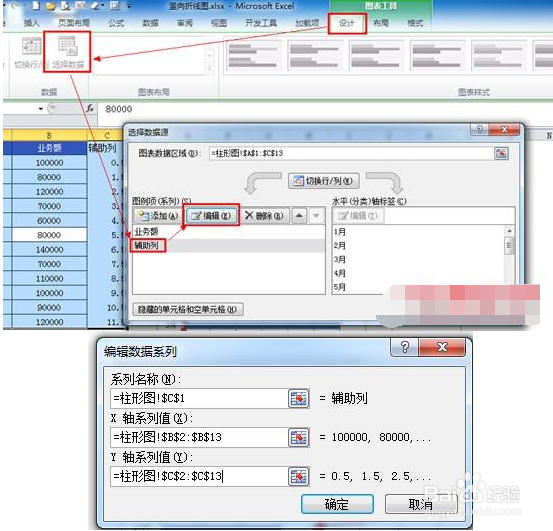The height and width of the screenshot is (531, 553).
Task: Click the 业务额 header cell
Action: 49,148
